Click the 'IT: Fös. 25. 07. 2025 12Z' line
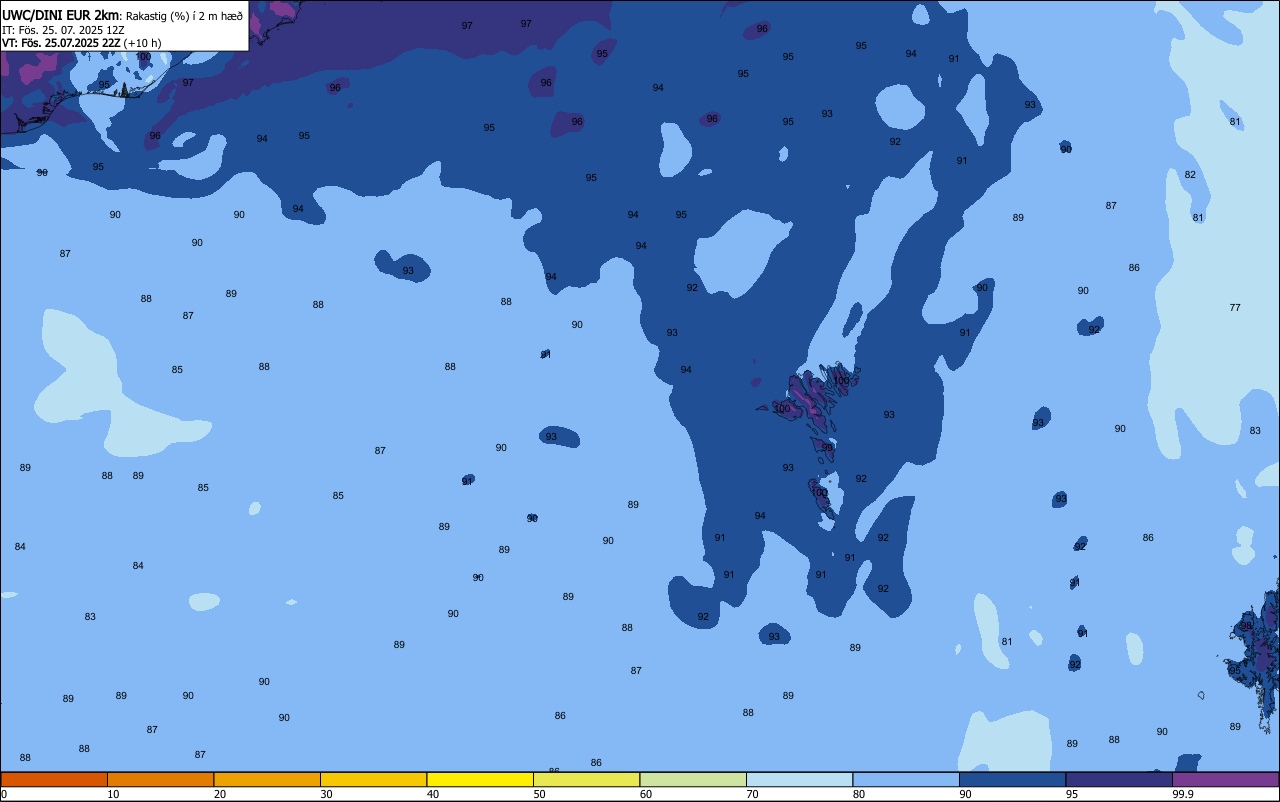 click(63, 30)
